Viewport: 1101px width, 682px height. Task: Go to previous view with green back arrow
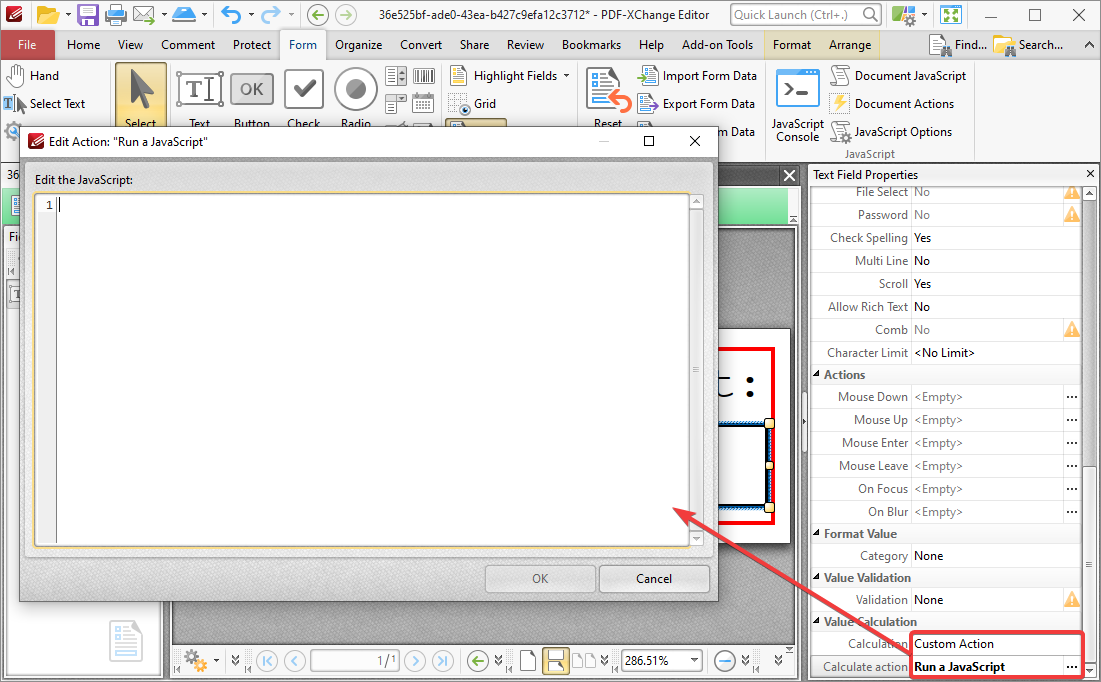click(x=318, y=14)
